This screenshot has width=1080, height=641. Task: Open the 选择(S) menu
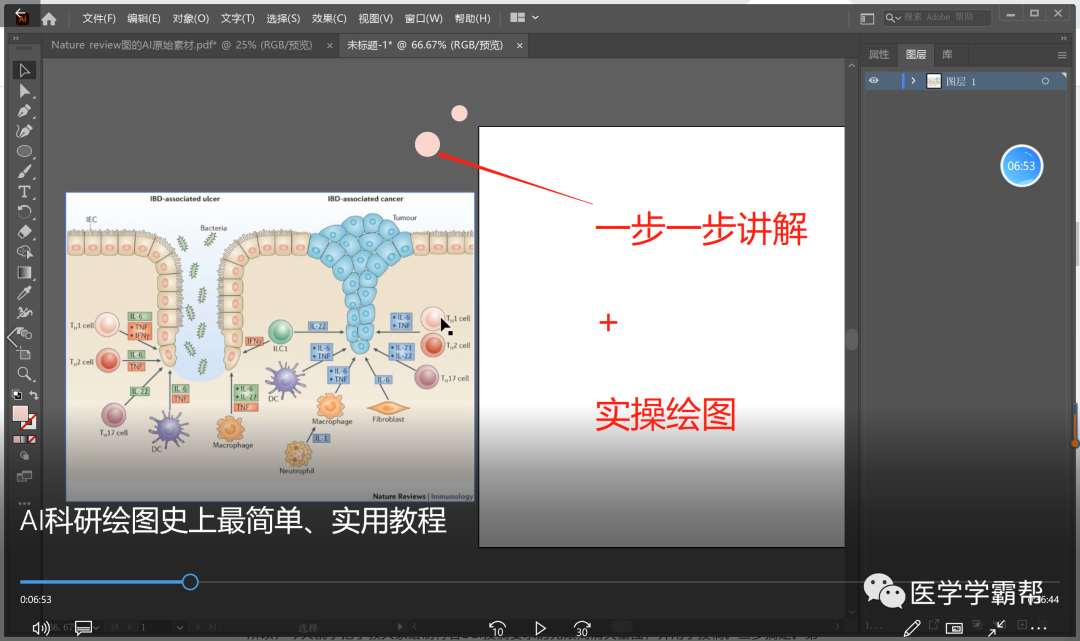(x=283, y=19)
